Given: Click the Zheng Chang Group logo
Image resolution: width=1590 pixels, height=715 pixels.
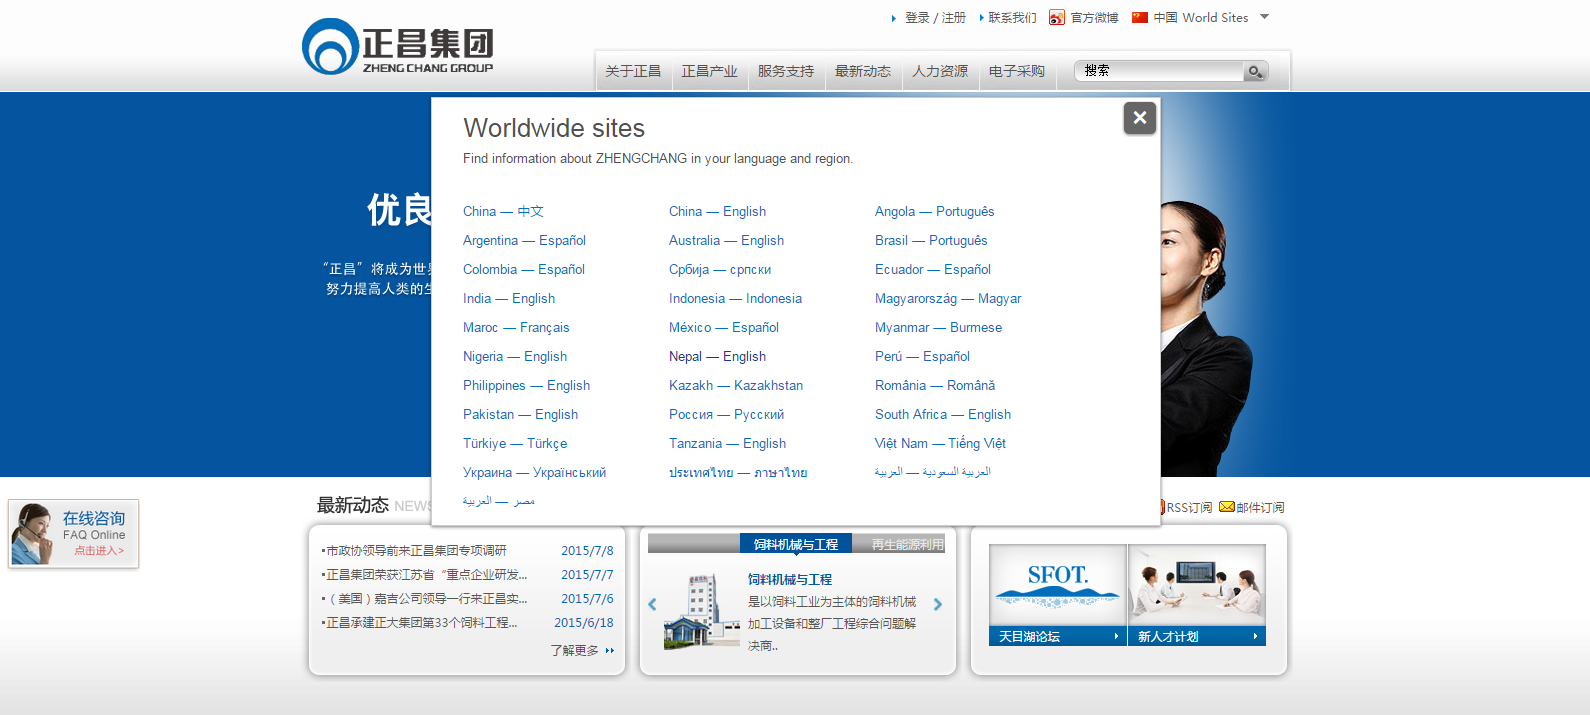Looking at the screenshot, I should (398, 47).
